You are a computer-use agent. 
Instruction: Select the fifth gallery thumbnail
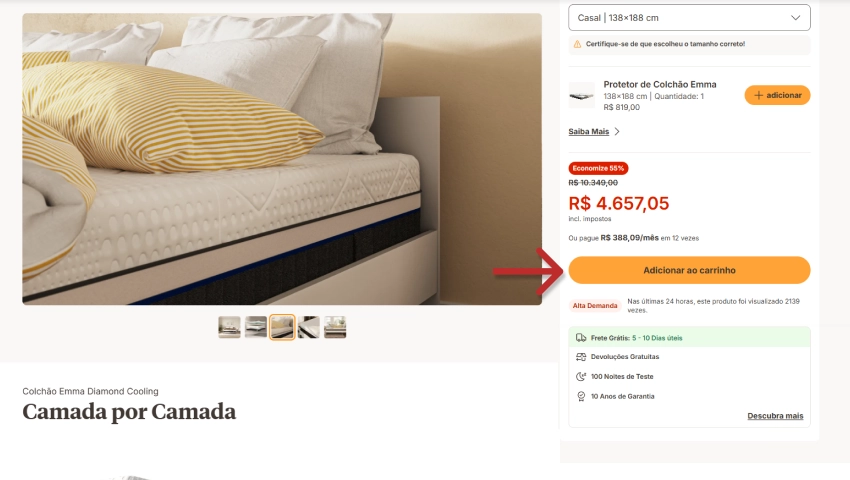click(335, 327)
